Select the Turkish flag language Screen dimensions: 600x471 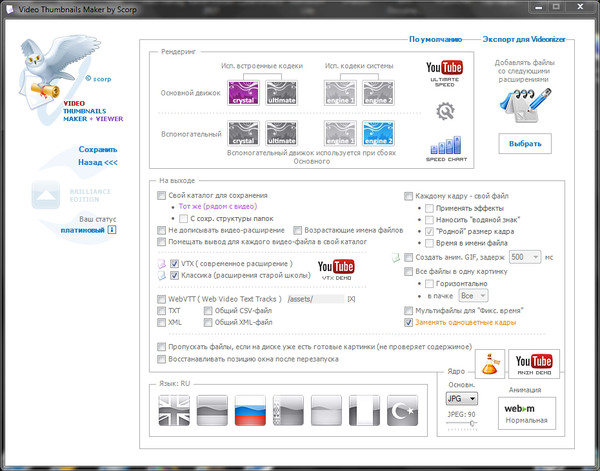tap(405, 410)
